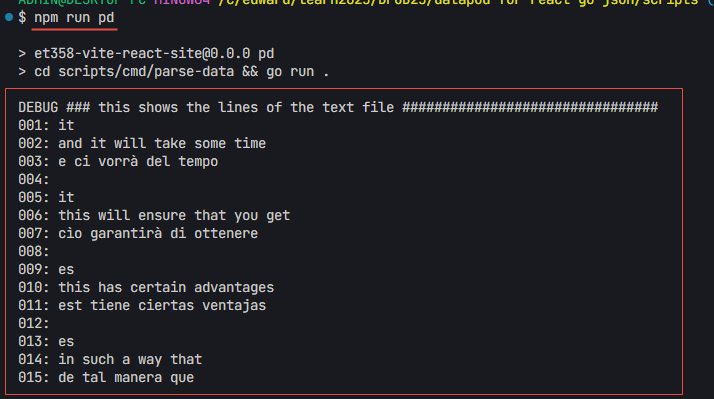Click line 005 containing 'it'
The height and width of the screenshot is (399, 714).
(46, 197)
